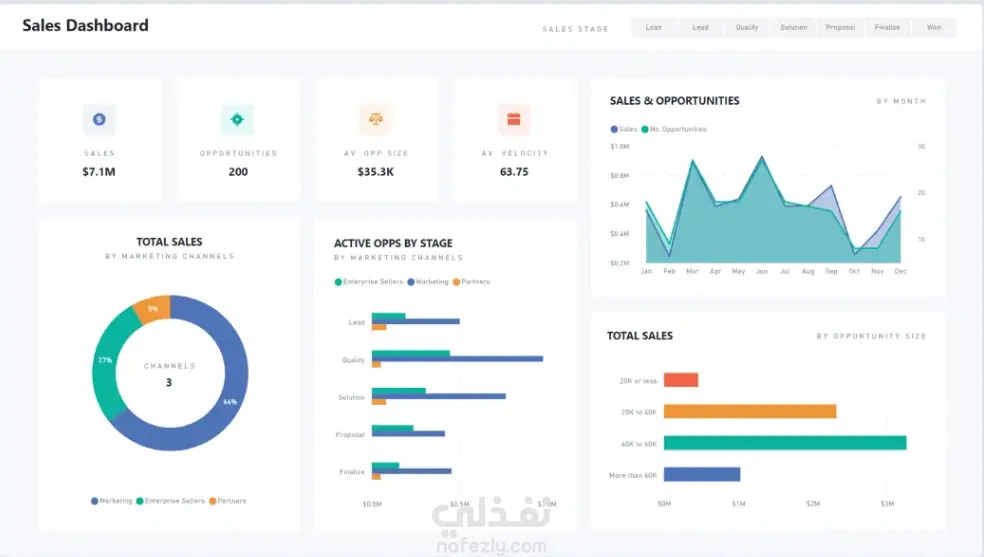Click the No. Opportunities legend entry
984x557 pixels.
(674, 129)
